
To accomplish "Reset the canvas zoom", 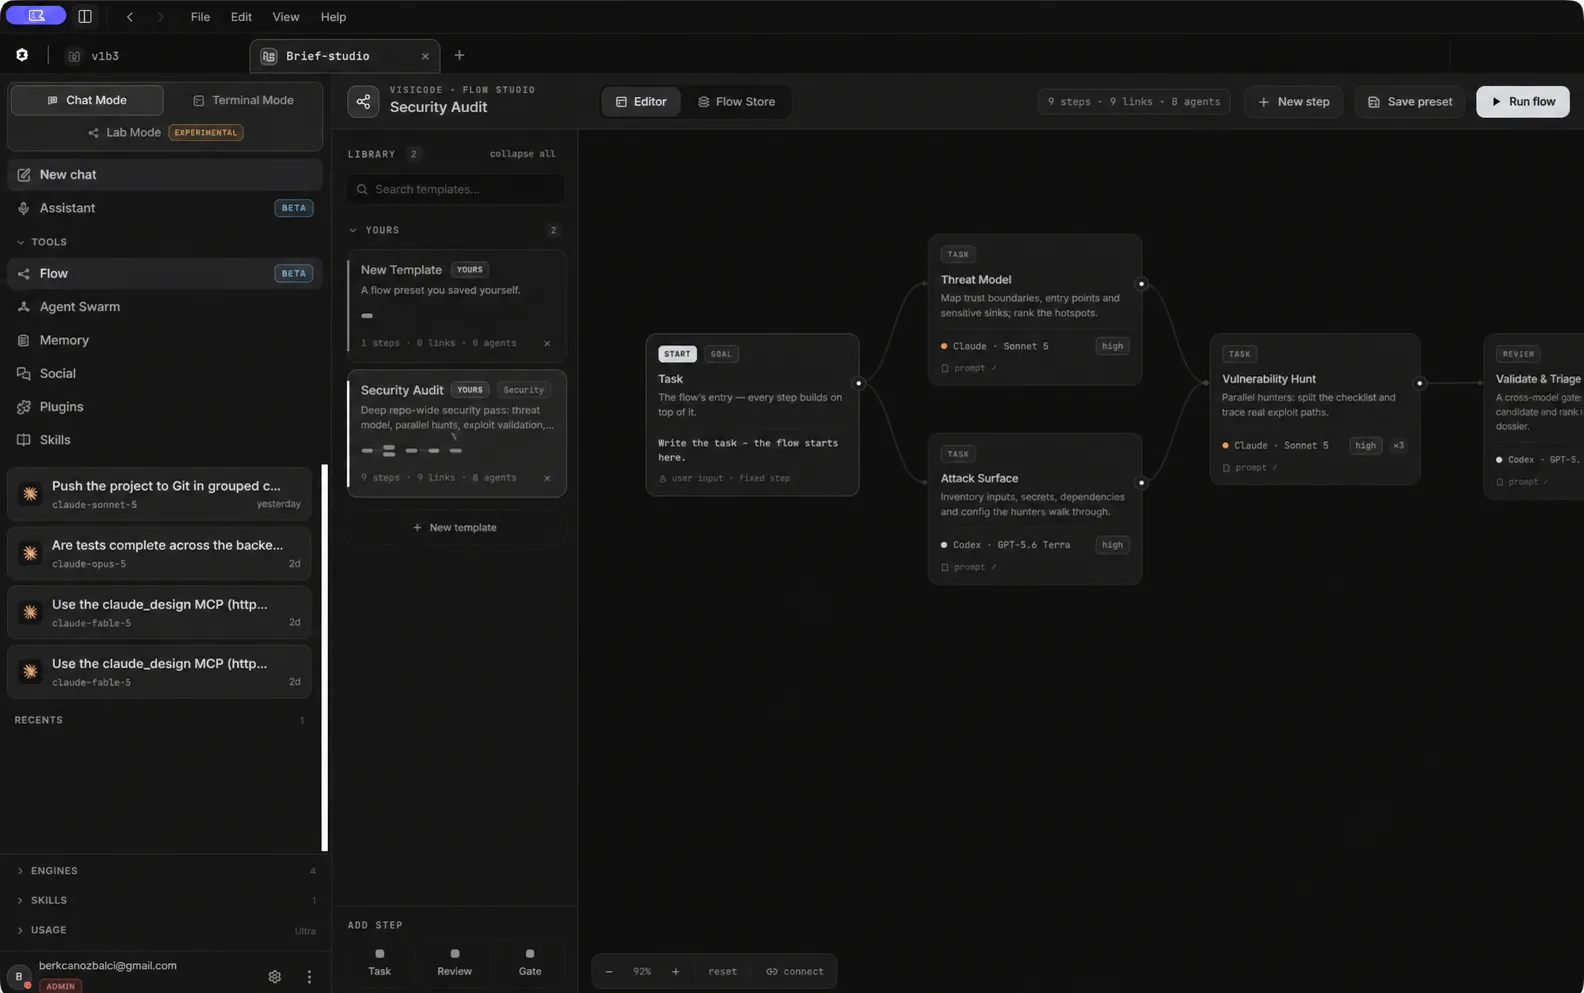I will click(722, 971).
